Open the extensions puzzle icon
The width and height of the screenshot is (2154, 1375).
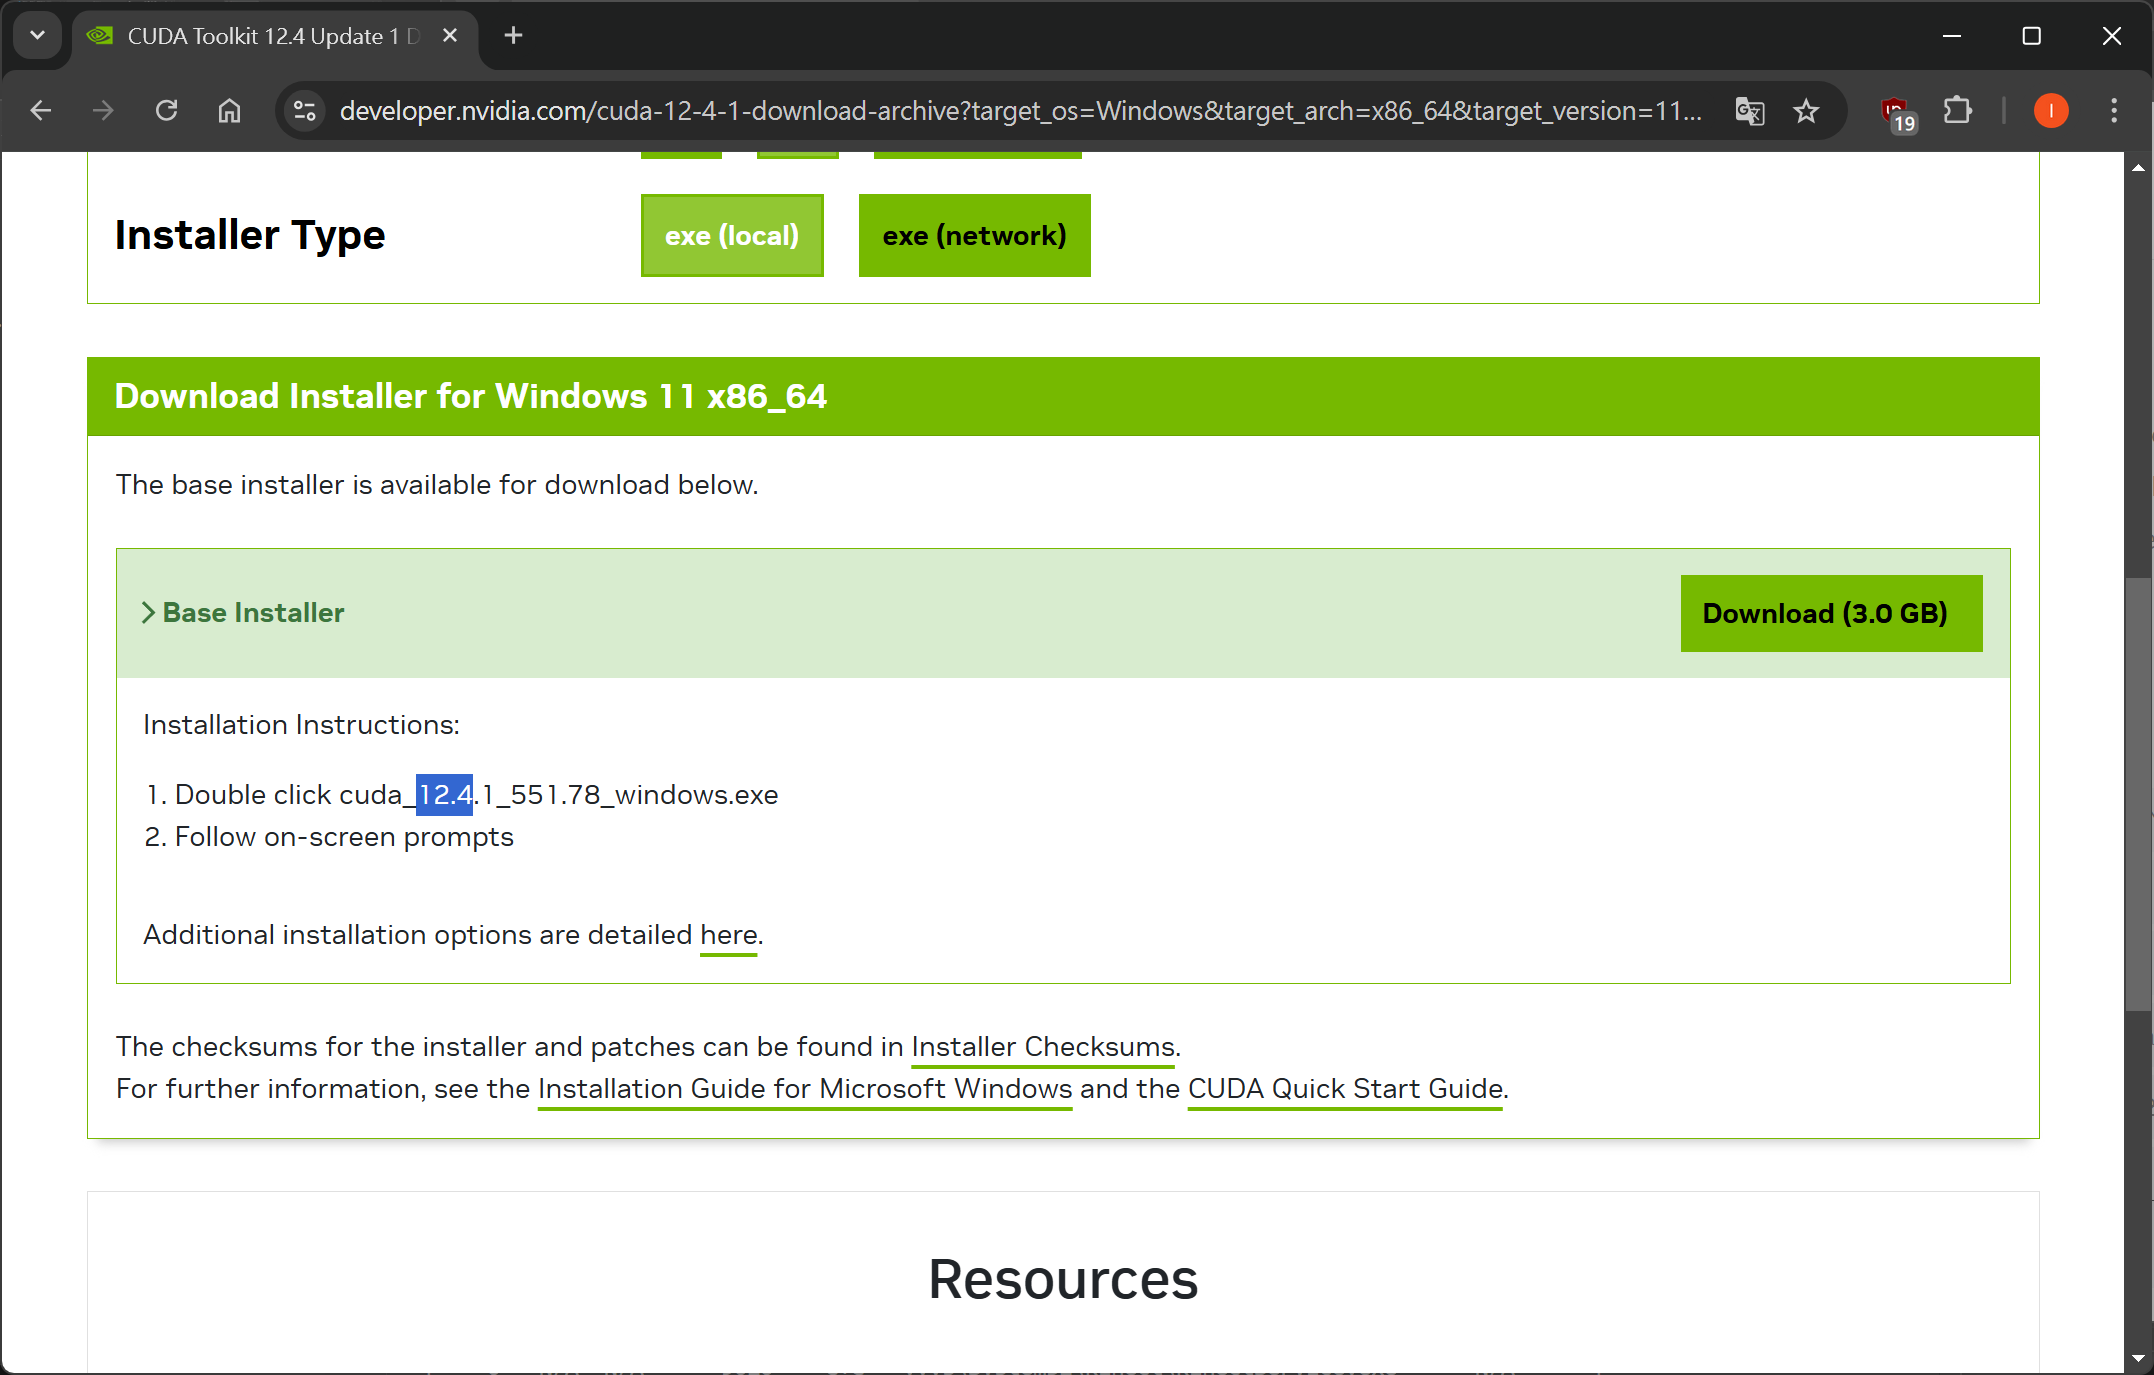pyautogui.click(x=1957, y=110)
